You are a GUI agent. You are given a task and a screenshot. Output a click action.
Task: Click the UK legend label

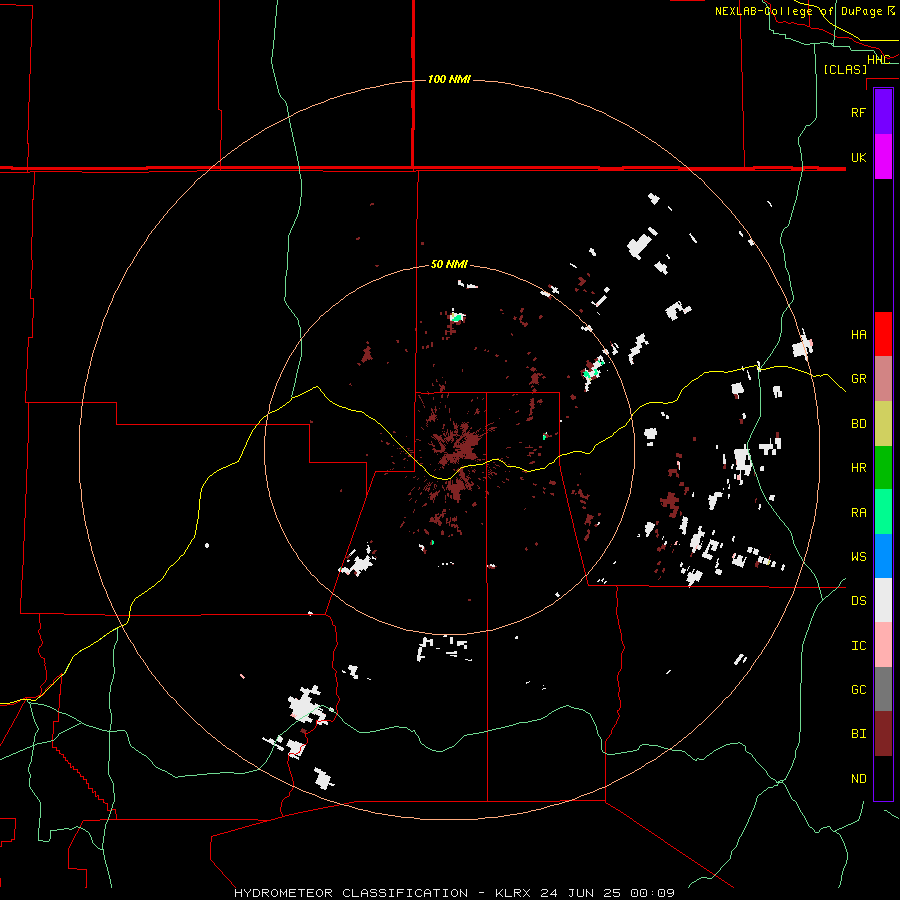coord(859,157)
